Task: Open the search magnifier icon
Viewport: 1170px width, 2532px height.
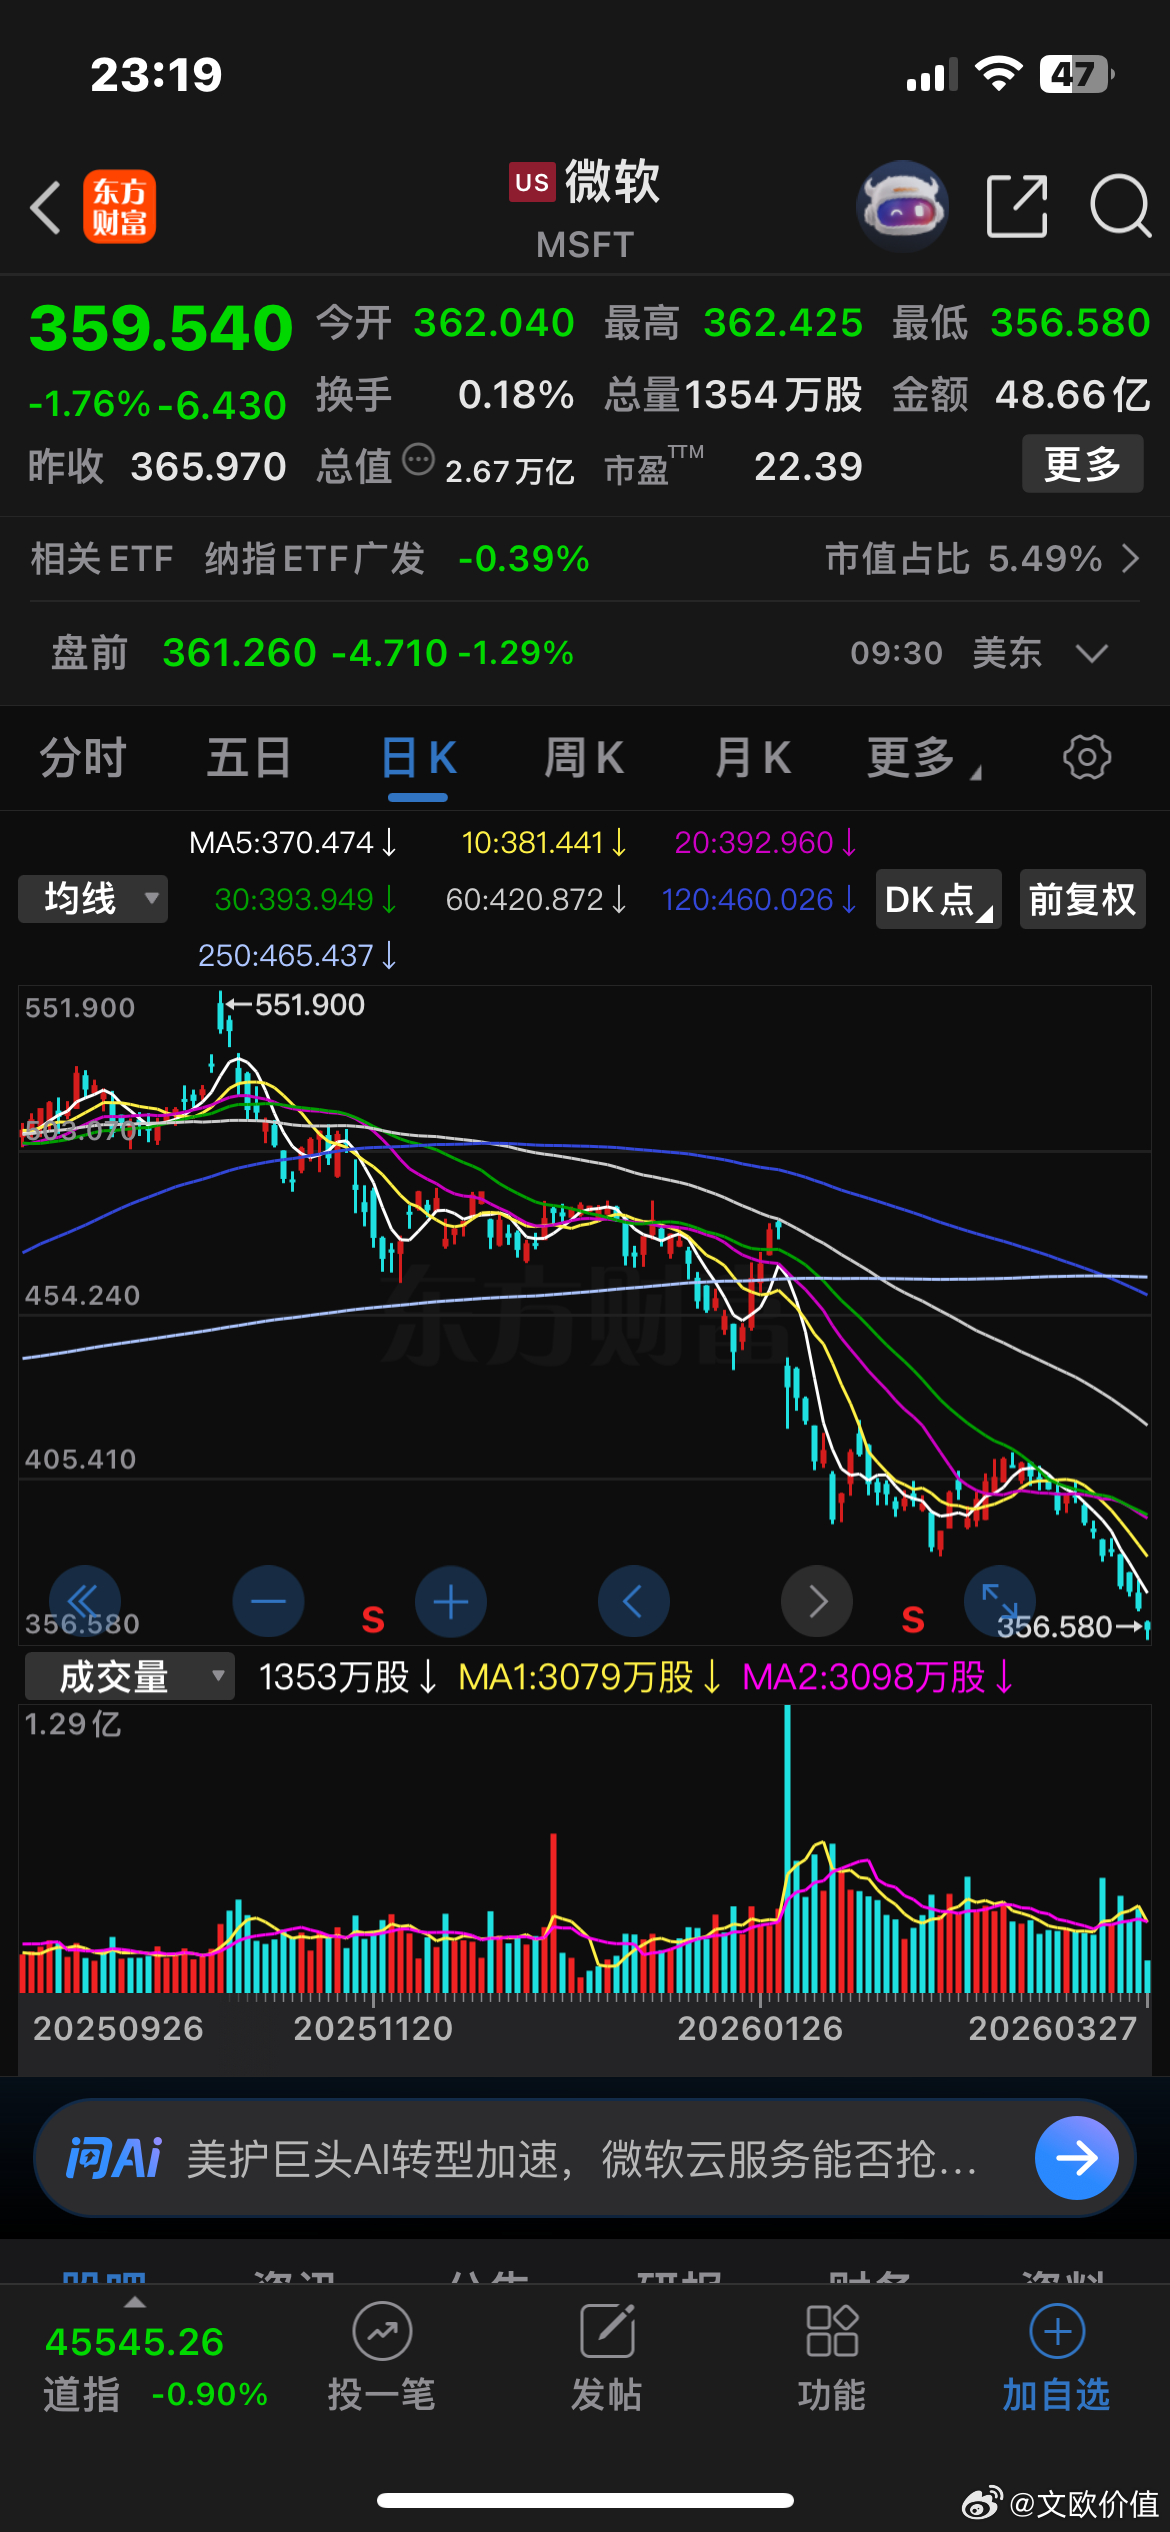Action: point(1120,206)
